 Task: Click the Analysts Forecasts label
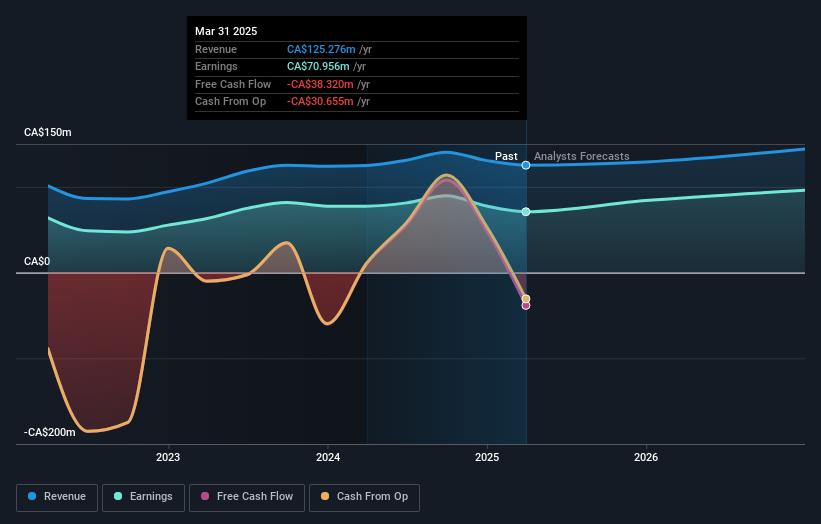coord(582,156)
